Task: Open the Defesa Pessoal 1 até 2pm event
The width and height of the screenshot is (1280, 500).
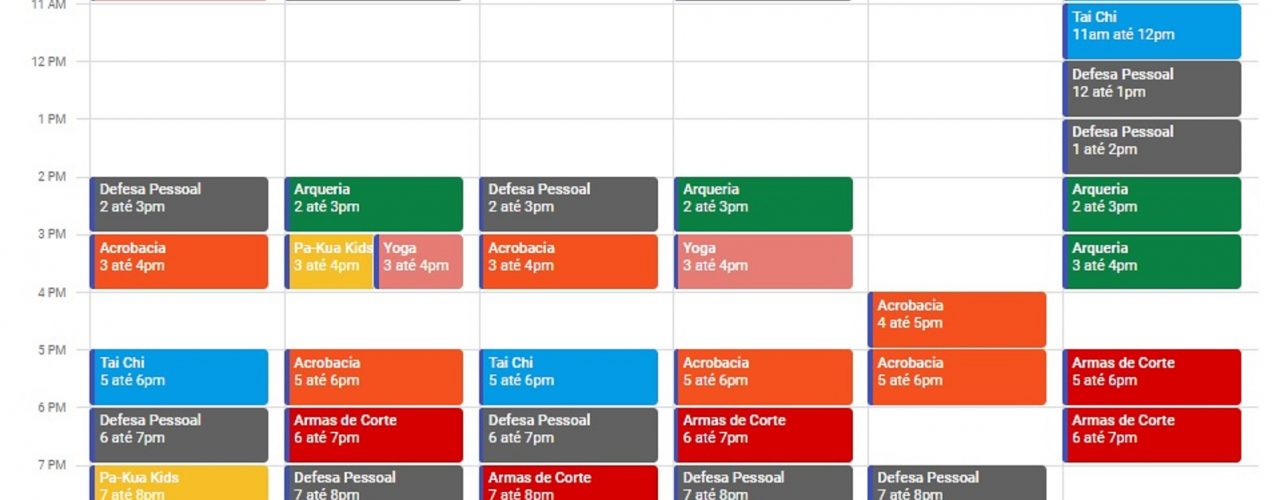Action: click(1152, 146)
